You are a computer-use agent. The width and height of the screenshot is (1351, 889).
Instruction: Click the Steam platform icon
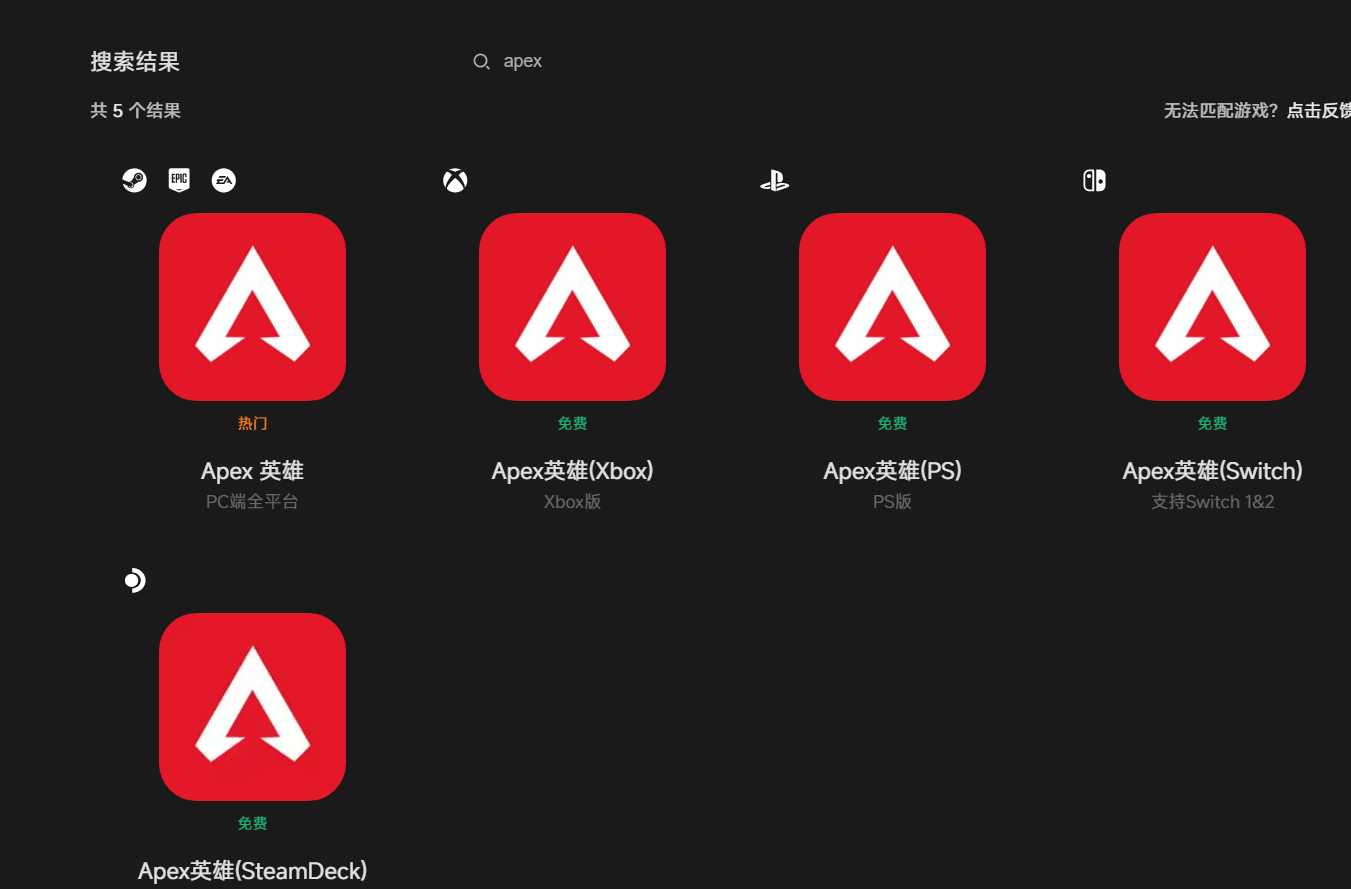click(x=134, y=181)
